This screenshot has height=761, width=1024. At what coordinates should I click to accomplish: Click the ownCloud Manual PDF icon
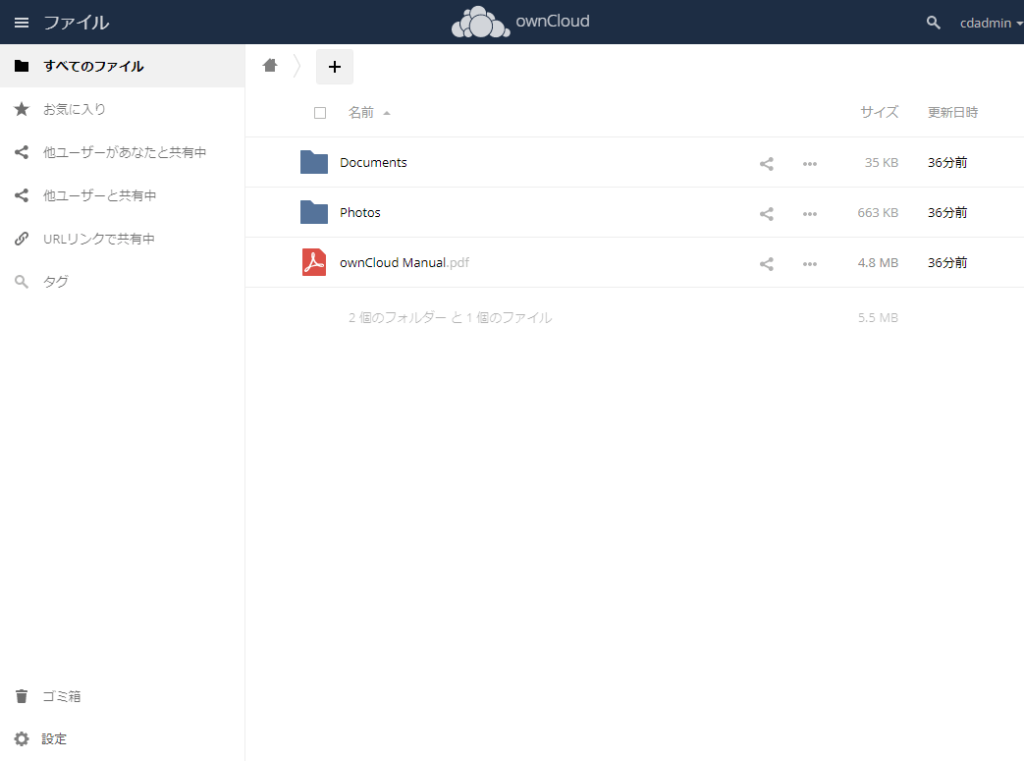coord(313,263)
